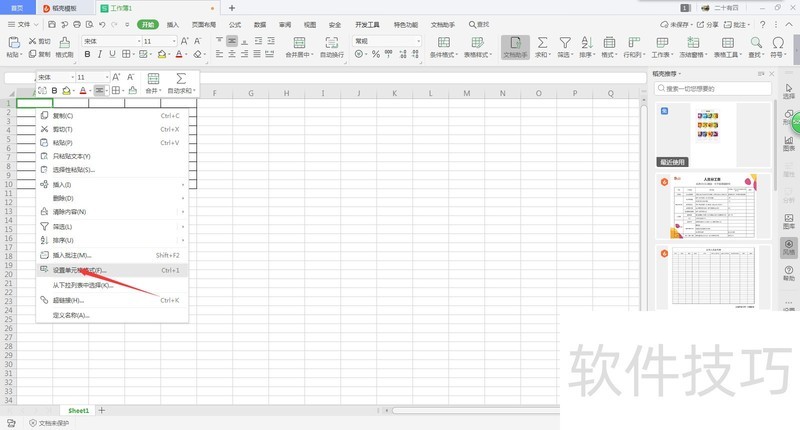Click the search box in 稻壳推荐 panel
Viewport: 800px width, 430px height.
(x=713, y=88)
